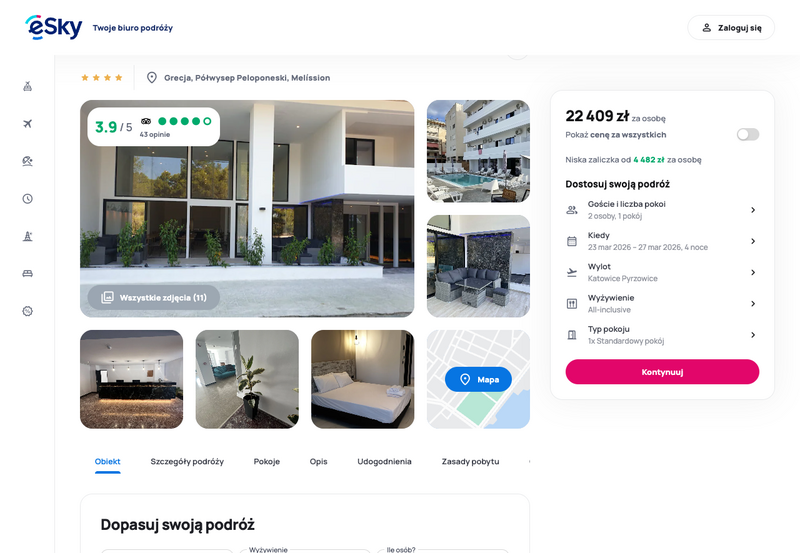
Task: Expand 'Typ pokoju' room selection
Action: [662, 335]
